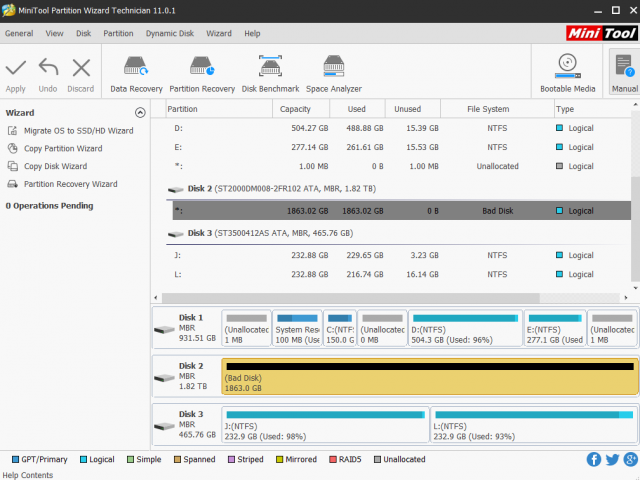Viewport: 640px width, 480px height.
Task: Click the File System column header
Action: (x=488, y=109)
